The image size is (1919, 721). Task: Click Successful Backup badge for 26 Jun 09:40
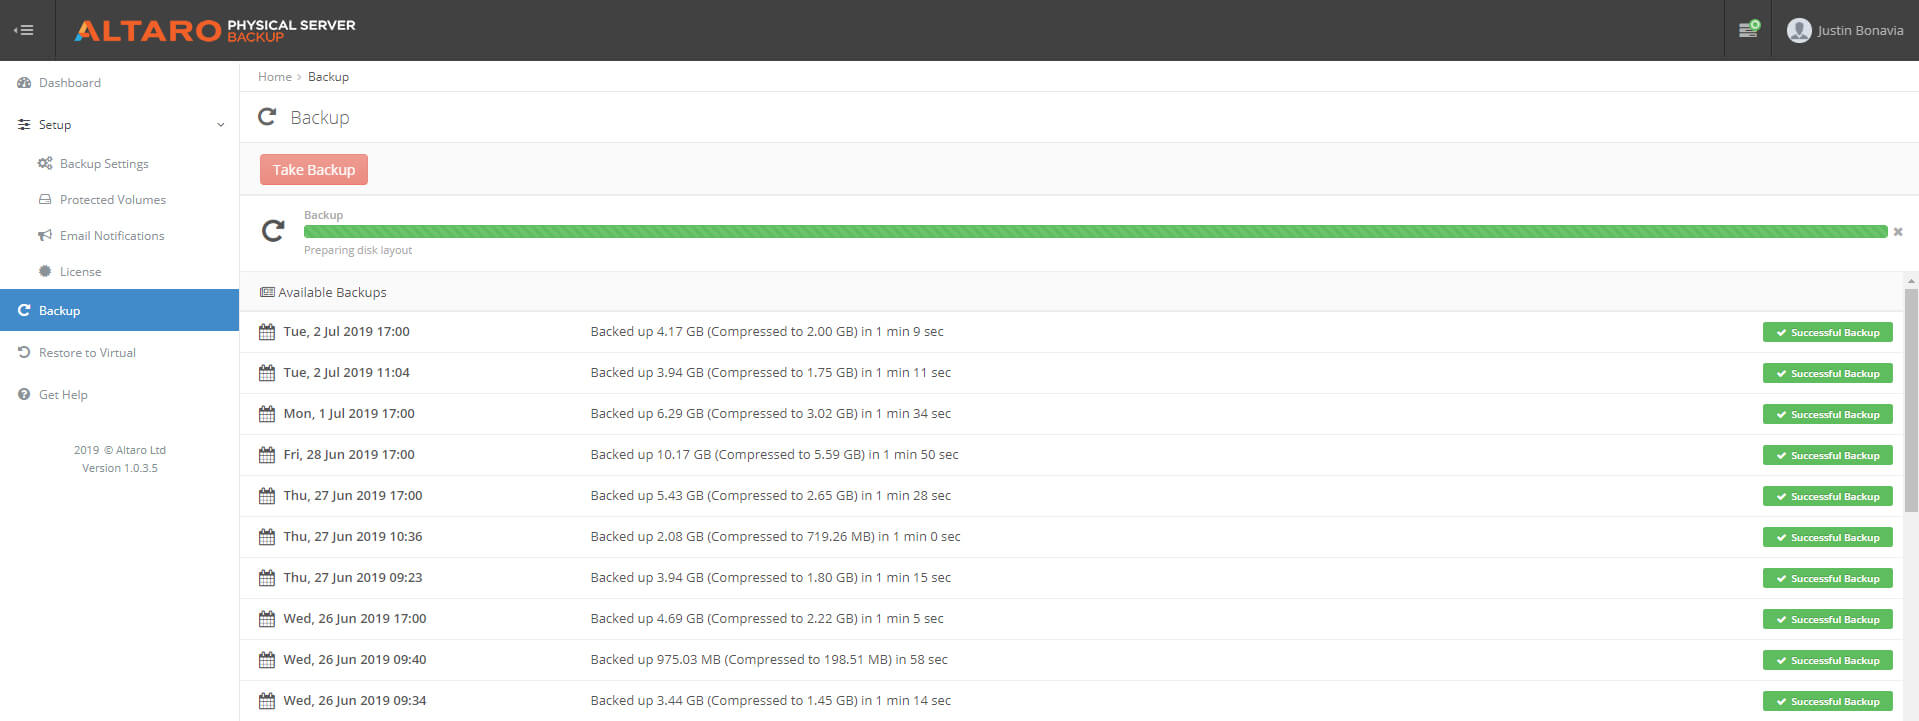coord(1827,660)
